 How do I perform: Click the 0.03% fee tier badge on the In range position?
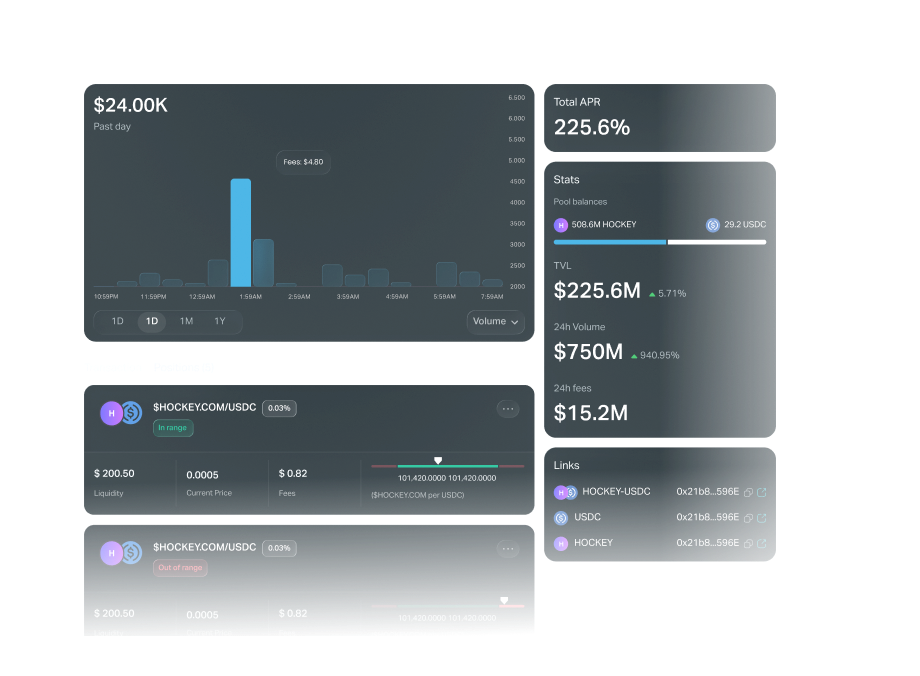coord(279,408)
